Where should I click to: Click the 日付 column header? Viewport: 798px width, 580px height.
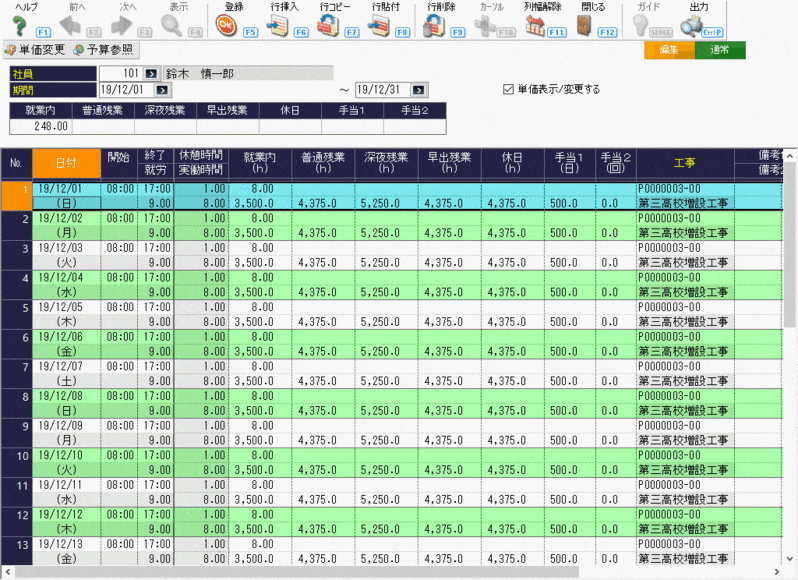tap(66, 163)
